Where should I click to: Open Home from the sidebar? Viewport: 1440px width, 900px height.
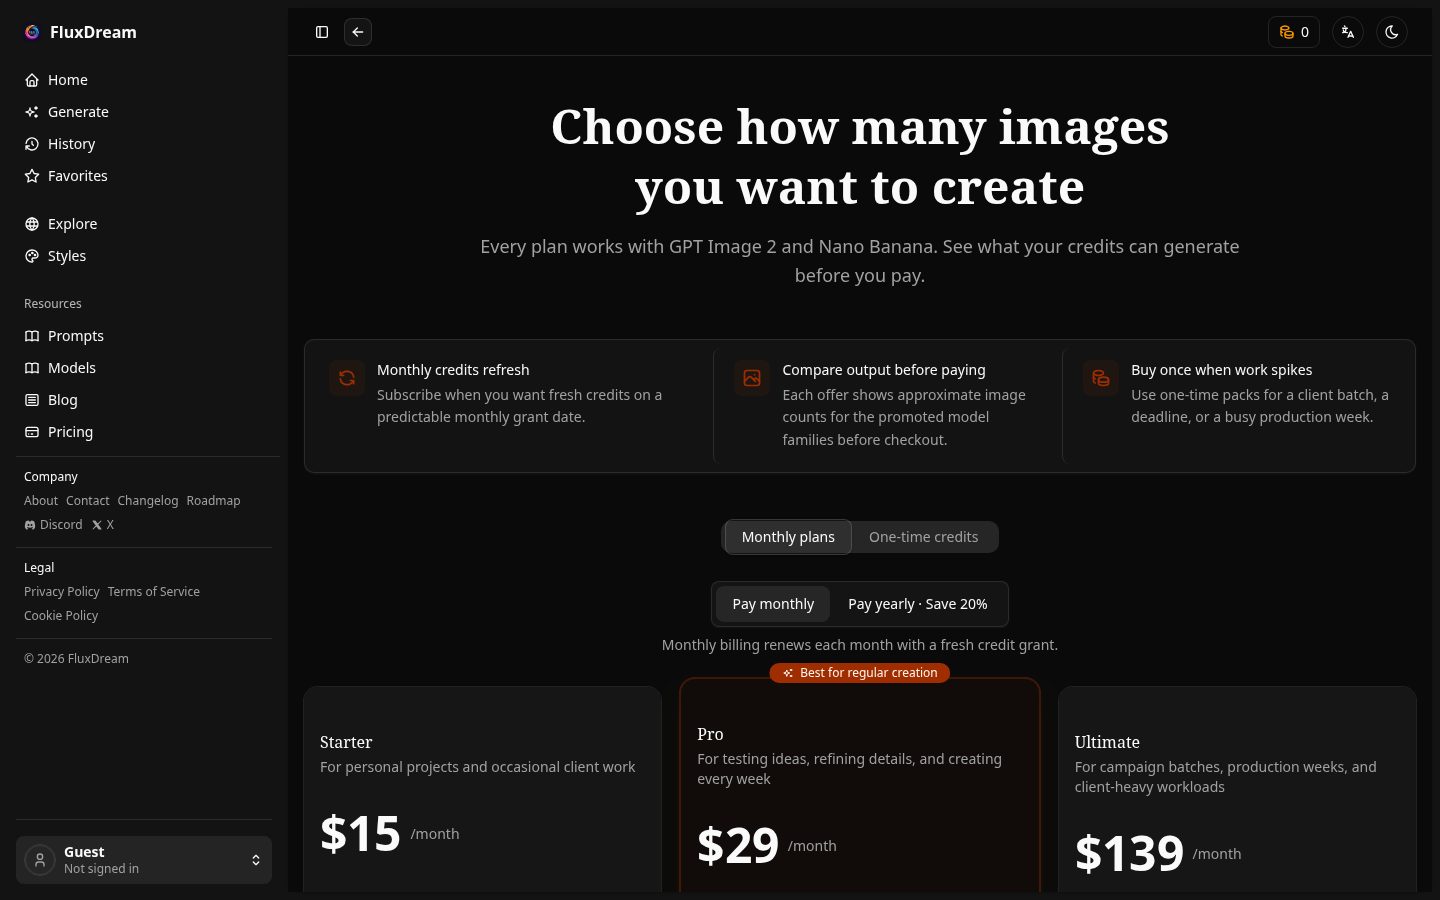tap(144, 80)
